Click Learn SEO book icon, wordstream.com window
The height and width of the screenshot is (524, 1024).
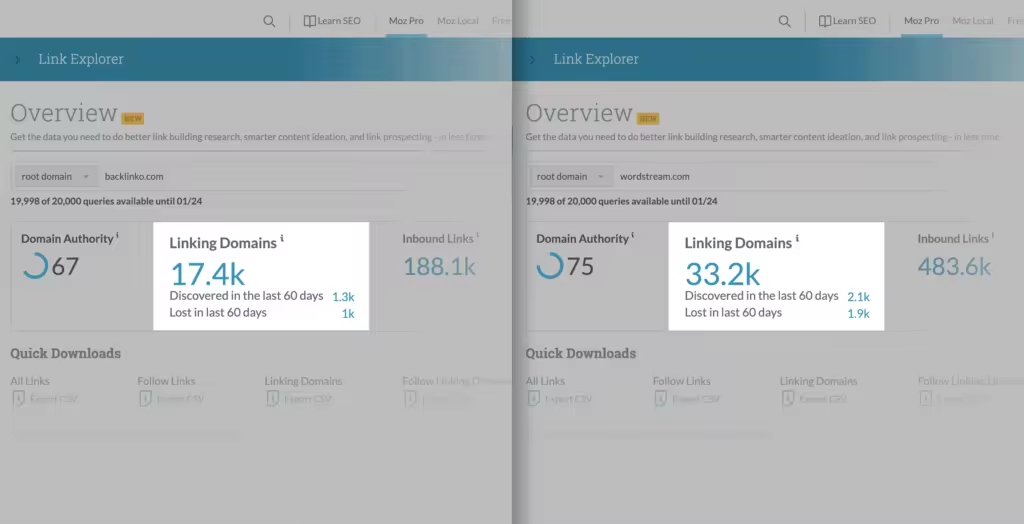(825, 21)
